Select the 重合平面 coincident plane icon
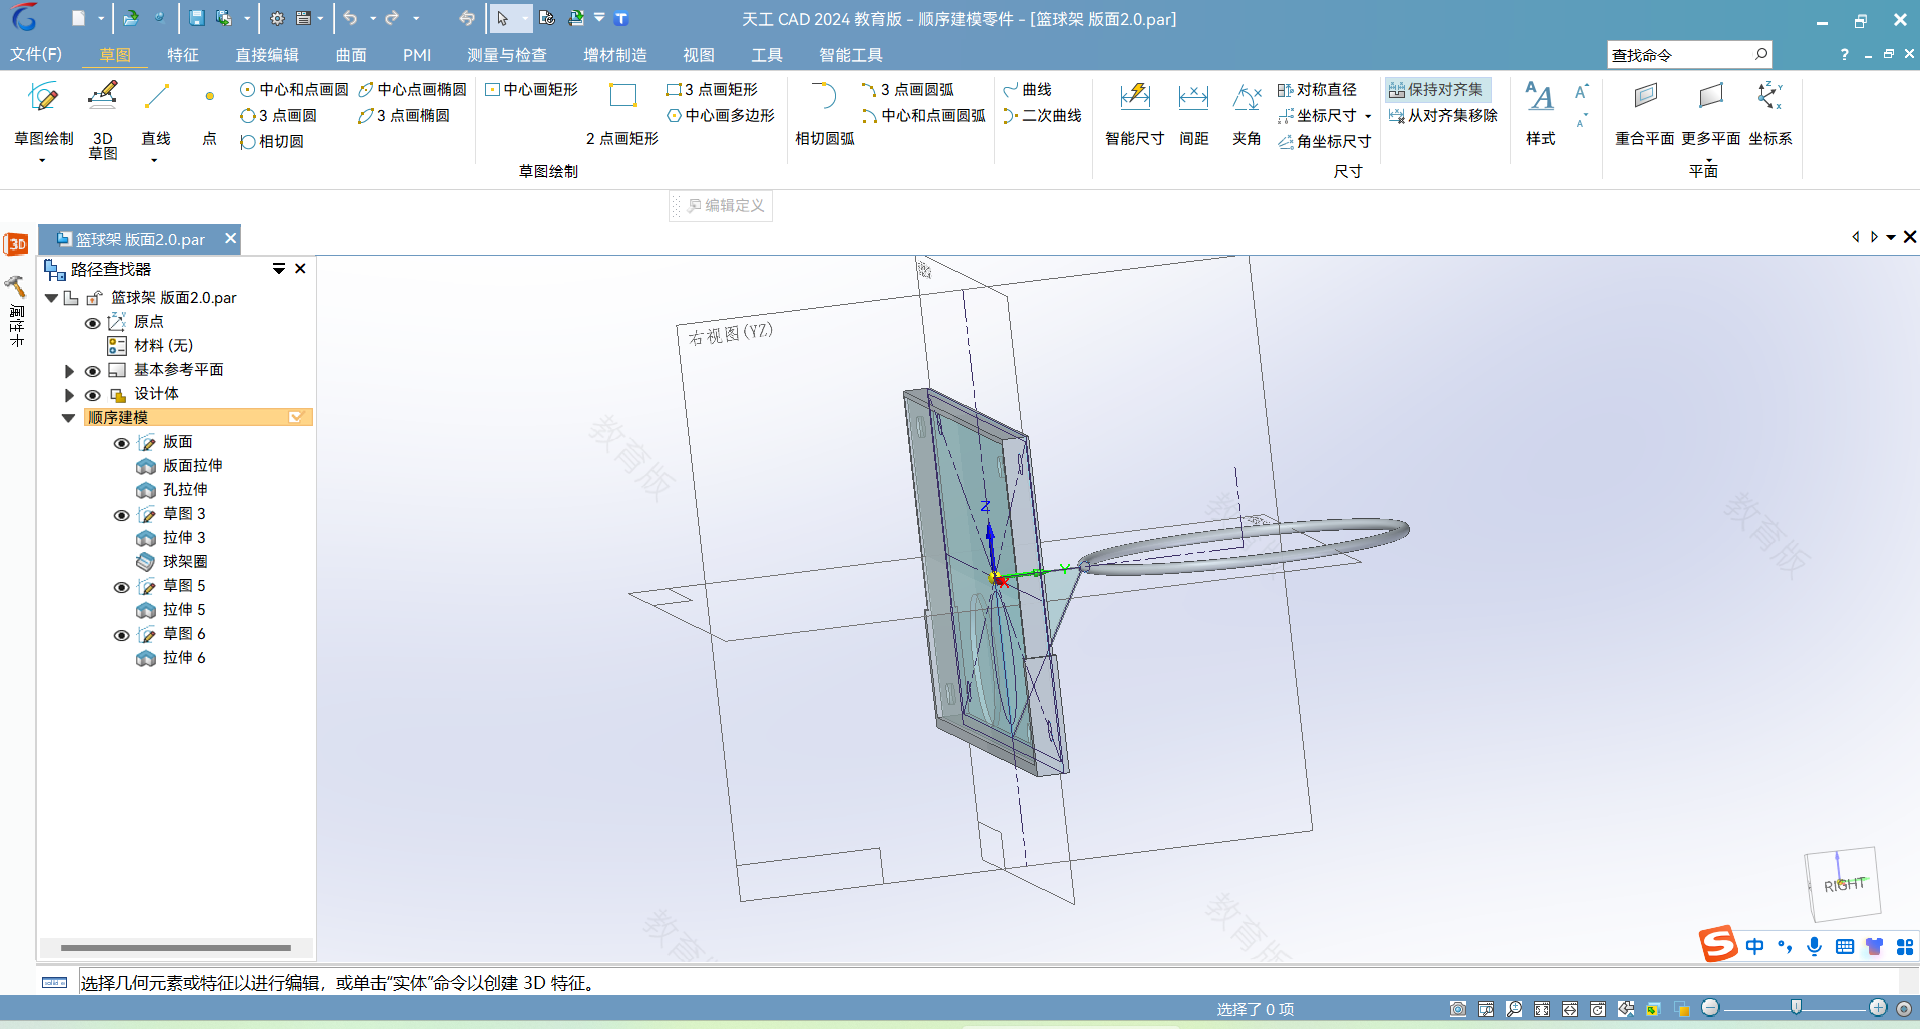The height and width of the screenshot is (1029, 1920). [x=1645, y=97]
